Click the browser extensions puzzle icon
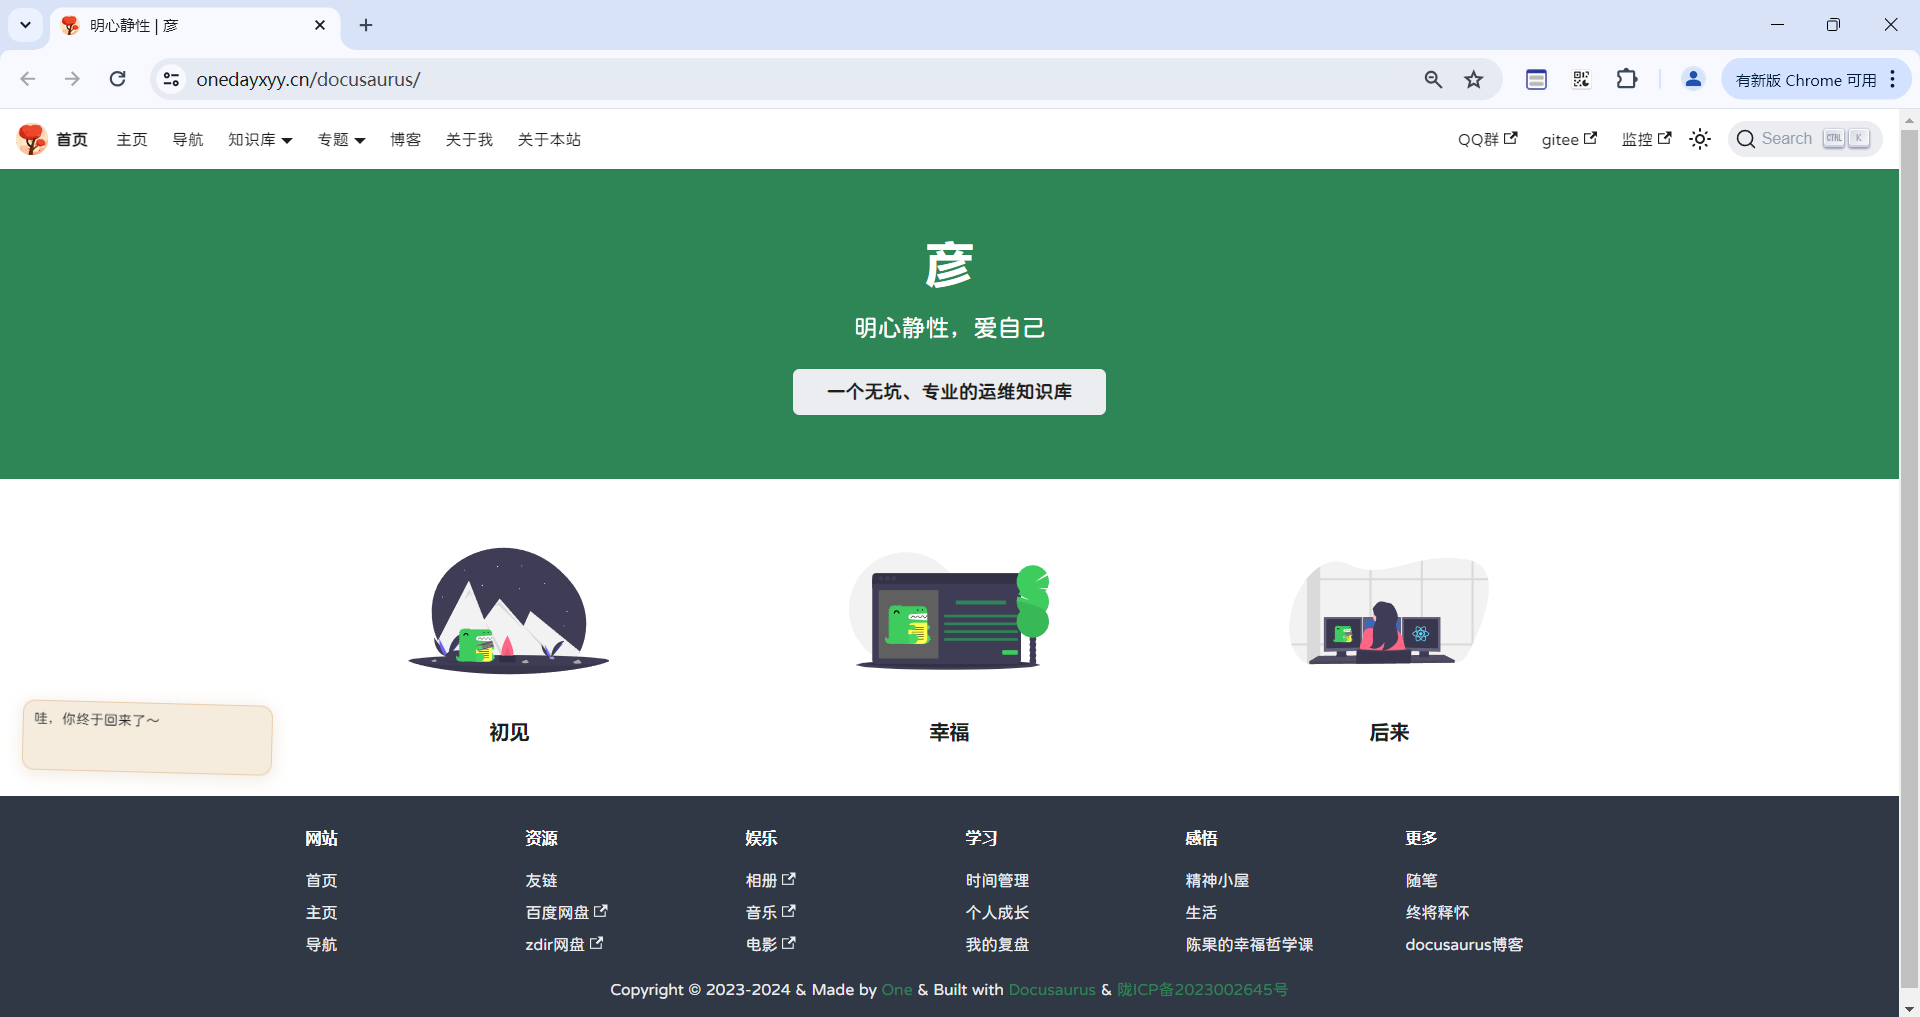Image resolution: width=1920 pixels, height=1017 pixels. click(1627, 79)
